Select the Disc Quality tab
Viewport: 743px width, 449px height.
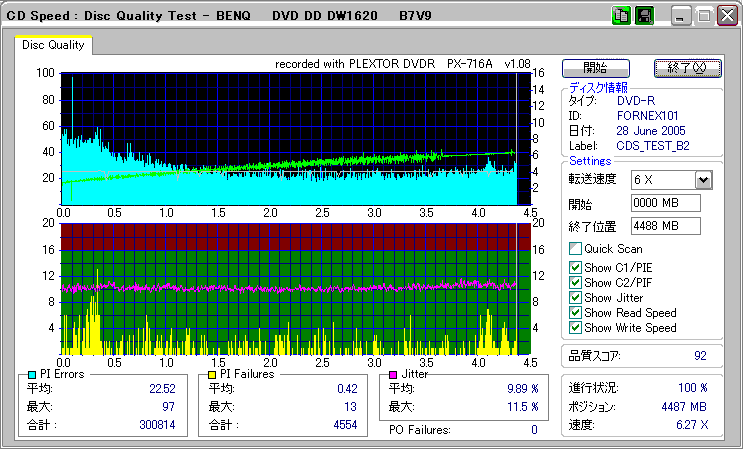click(54, 45)
